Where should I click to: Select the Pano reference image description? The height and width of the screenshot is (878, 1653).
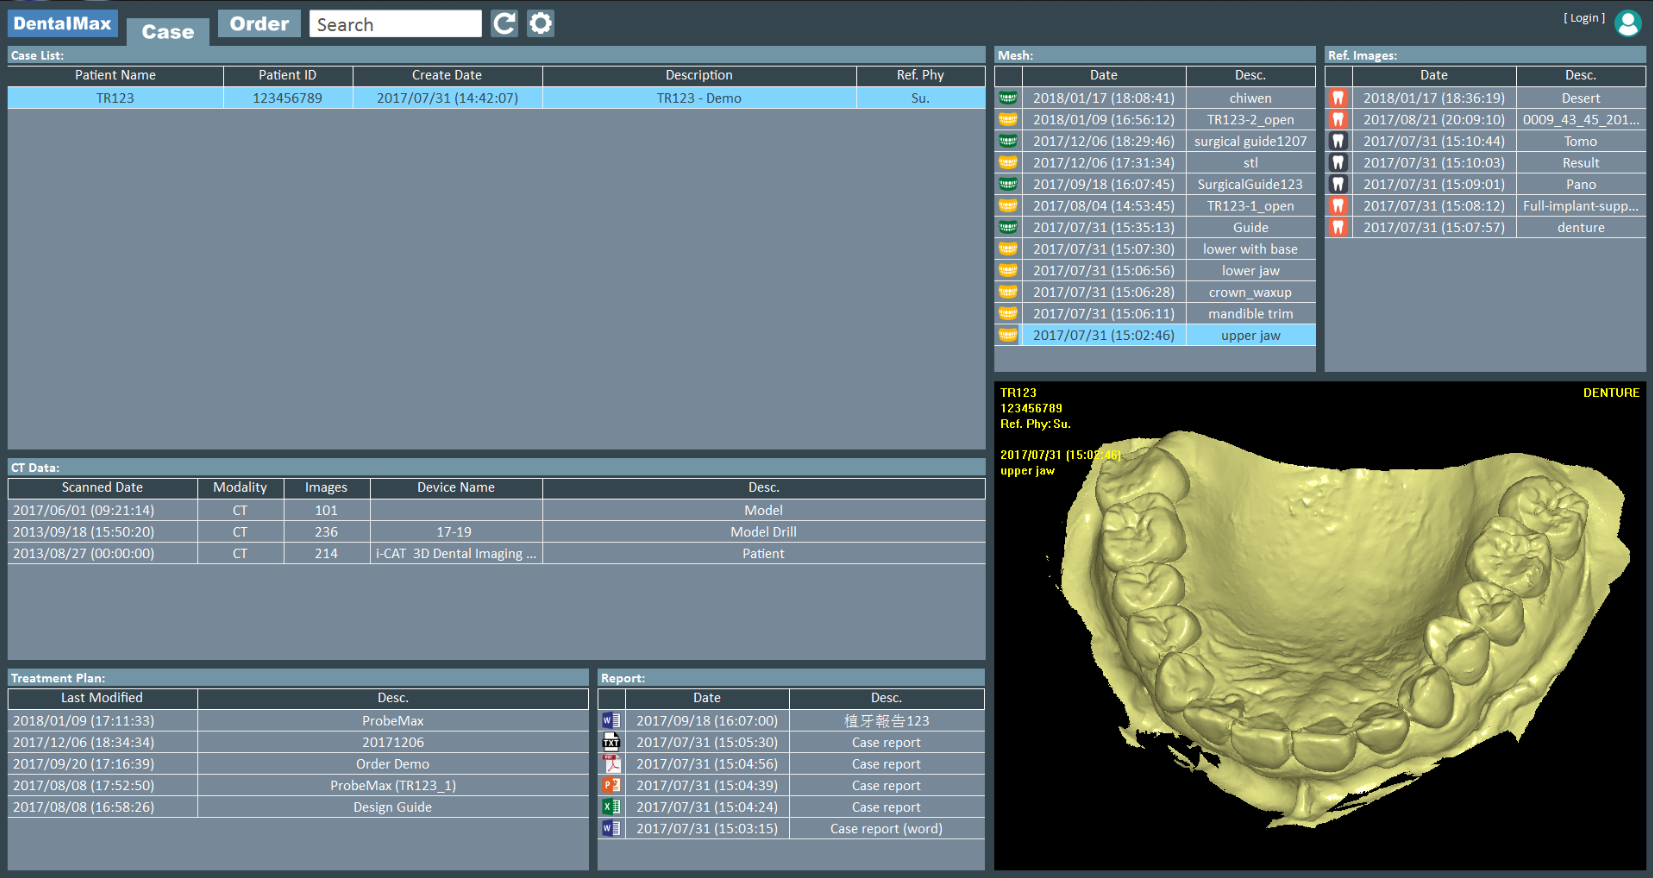click(1581, 184)
